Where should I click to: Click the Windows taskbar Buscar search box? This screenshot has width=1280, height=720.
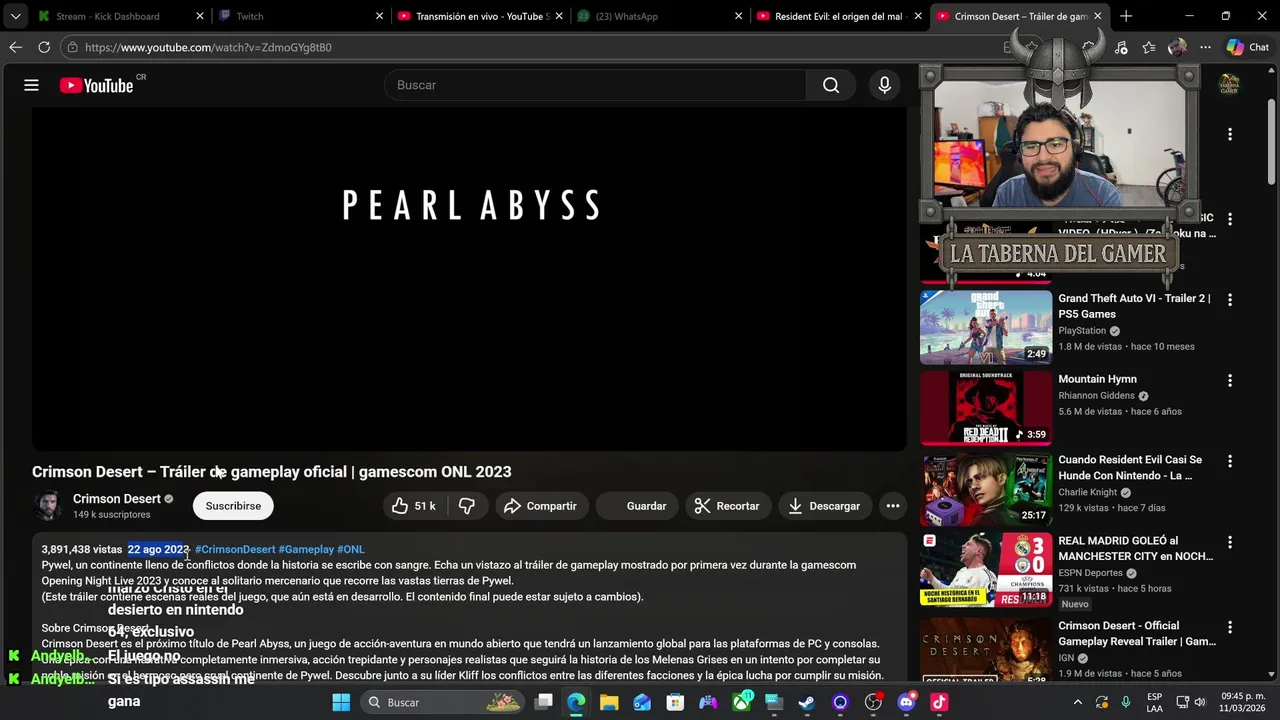tap(443, 702)
